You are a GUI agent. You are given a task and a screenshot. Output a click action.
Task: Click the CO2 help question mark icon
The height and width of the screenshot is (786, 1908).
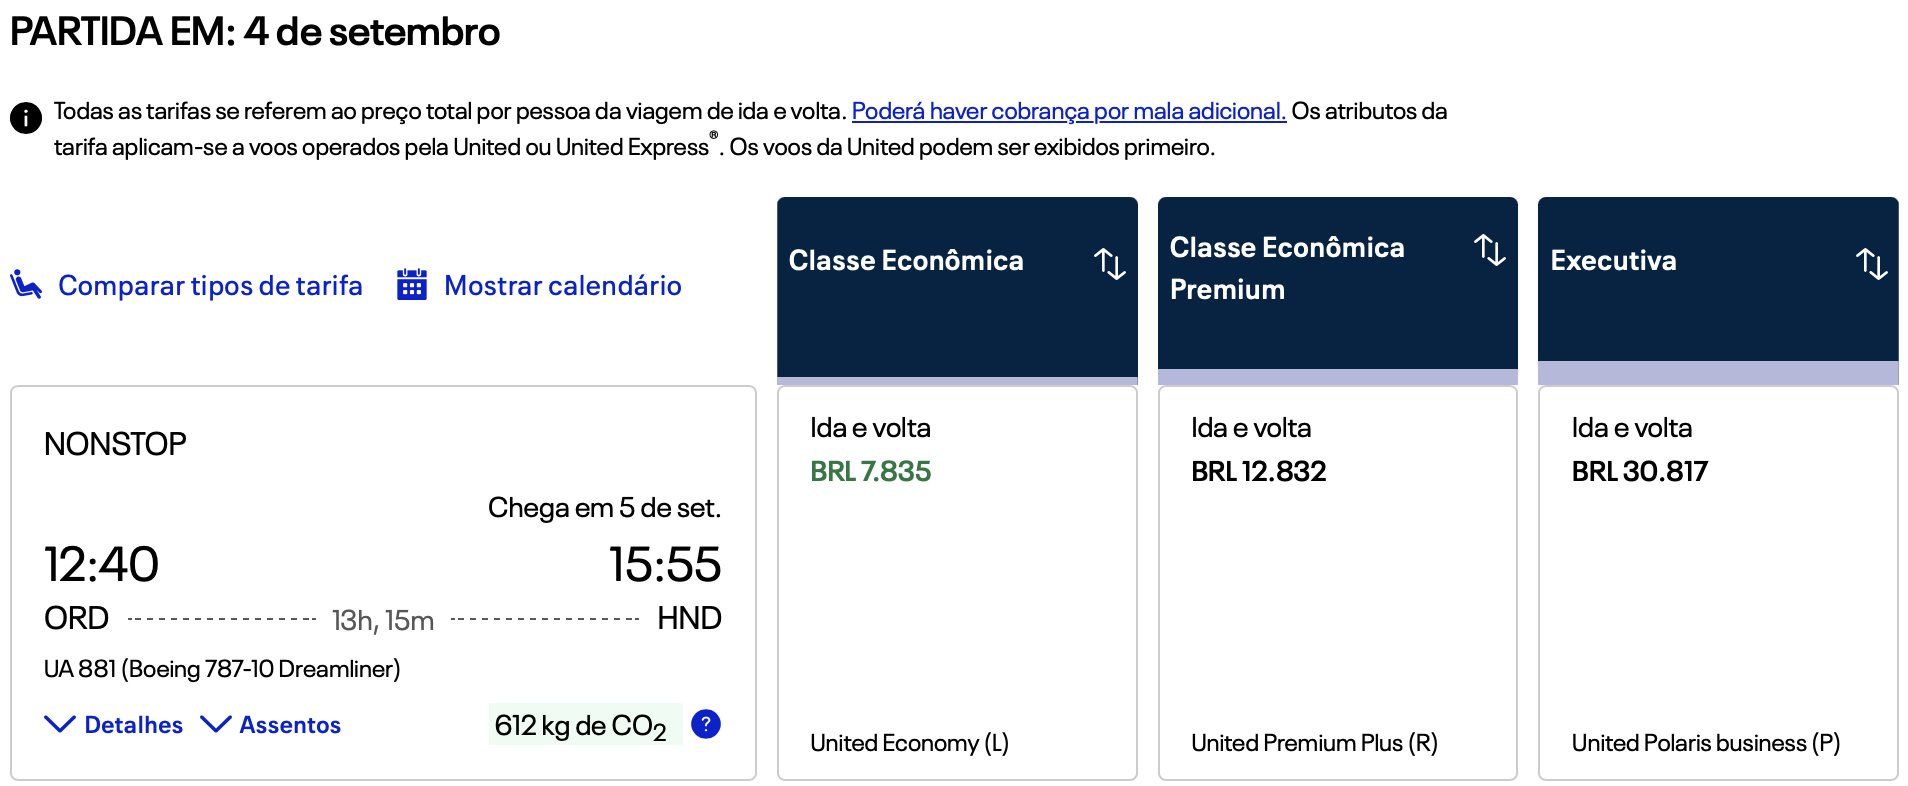coord(706,724)
